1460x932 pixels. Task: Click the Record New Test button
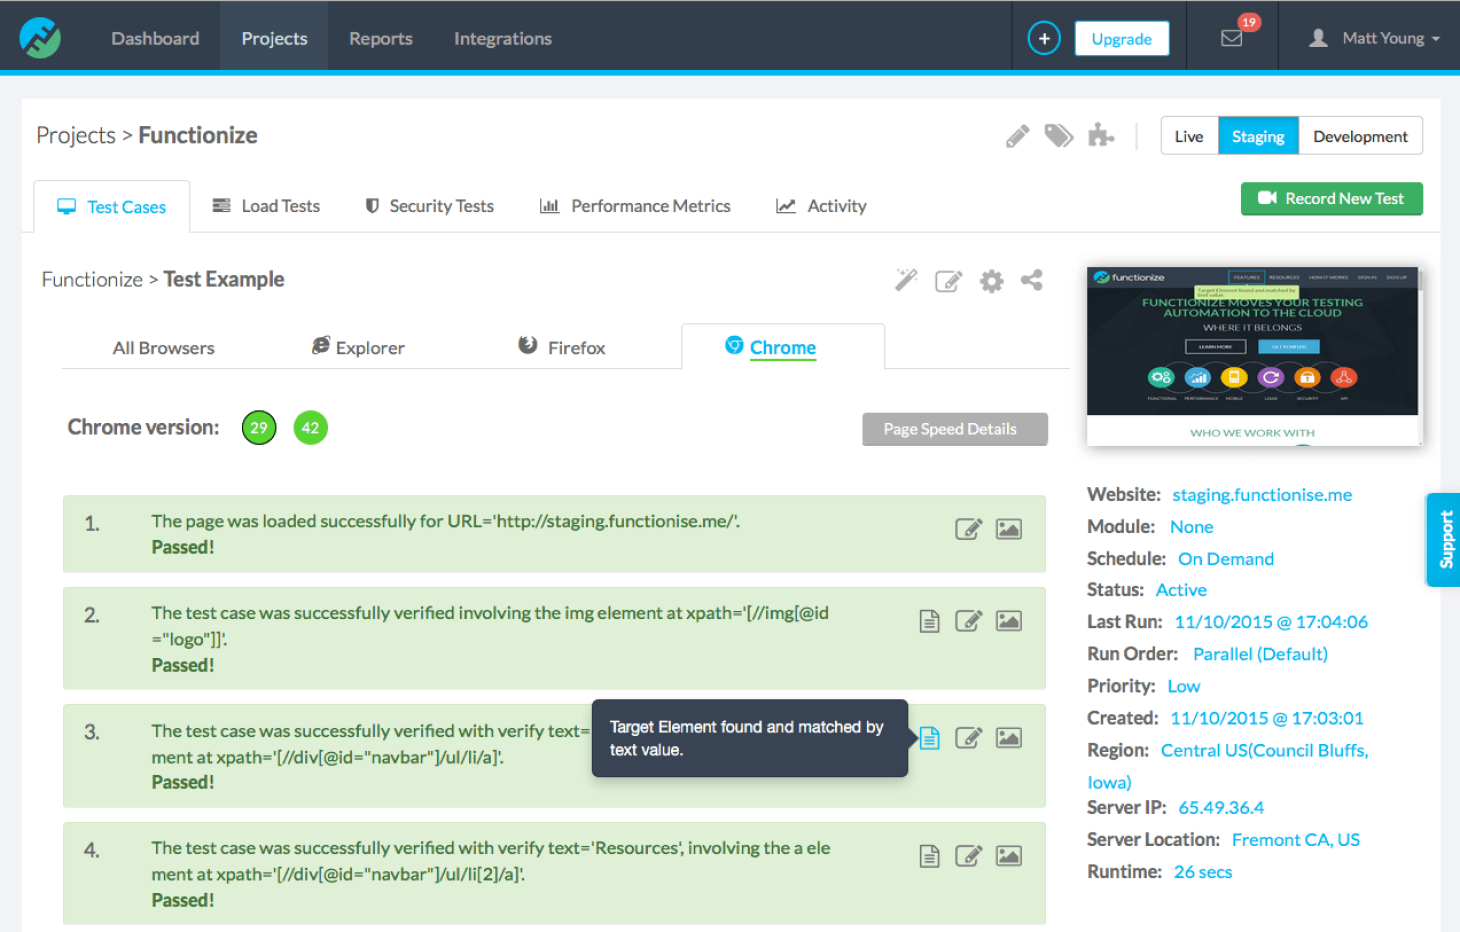pos(1331,198)
